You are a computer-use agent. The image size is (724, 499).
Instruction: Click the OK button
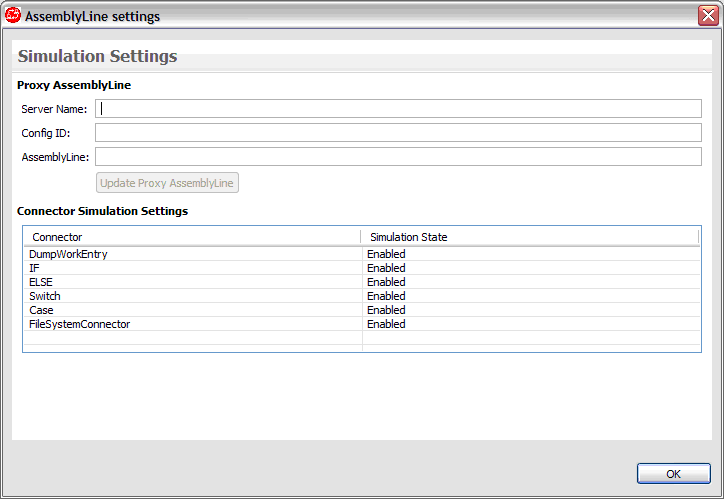674,474
